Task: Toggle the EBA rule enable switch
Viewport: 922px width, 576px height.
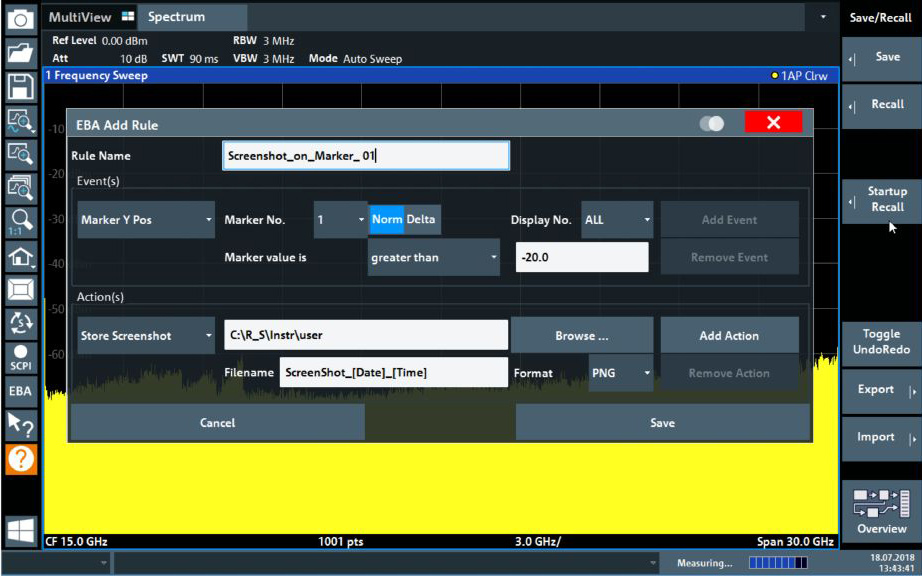Action: pos(711,123)
